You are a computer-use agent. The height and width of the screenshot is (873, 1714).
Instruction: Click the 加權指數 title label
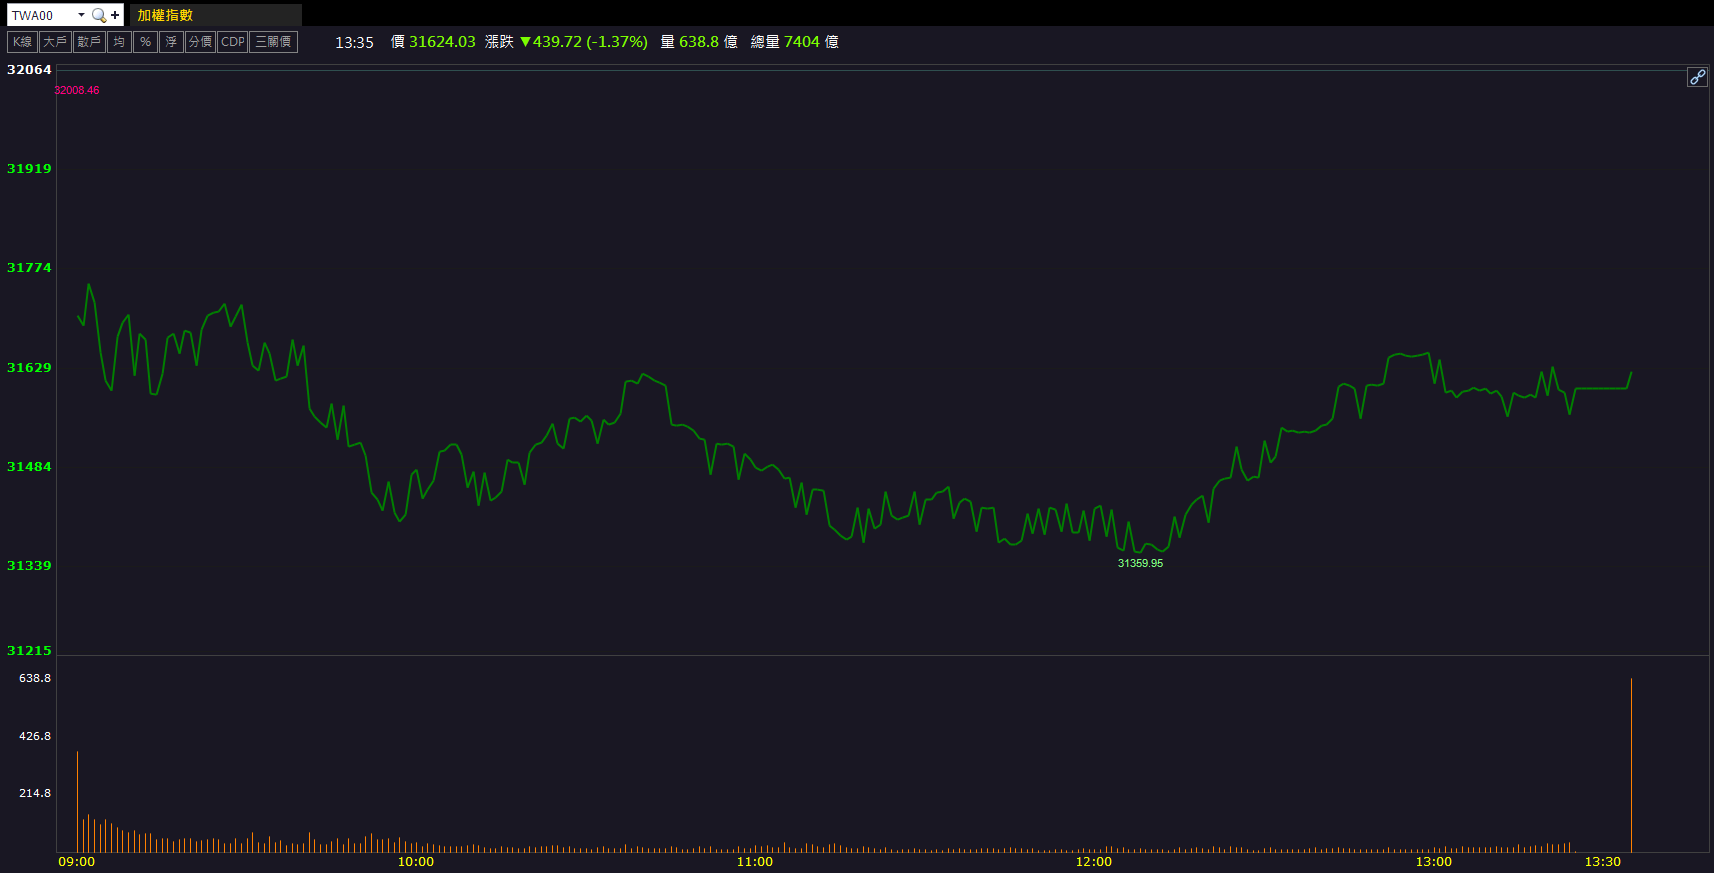165,15
